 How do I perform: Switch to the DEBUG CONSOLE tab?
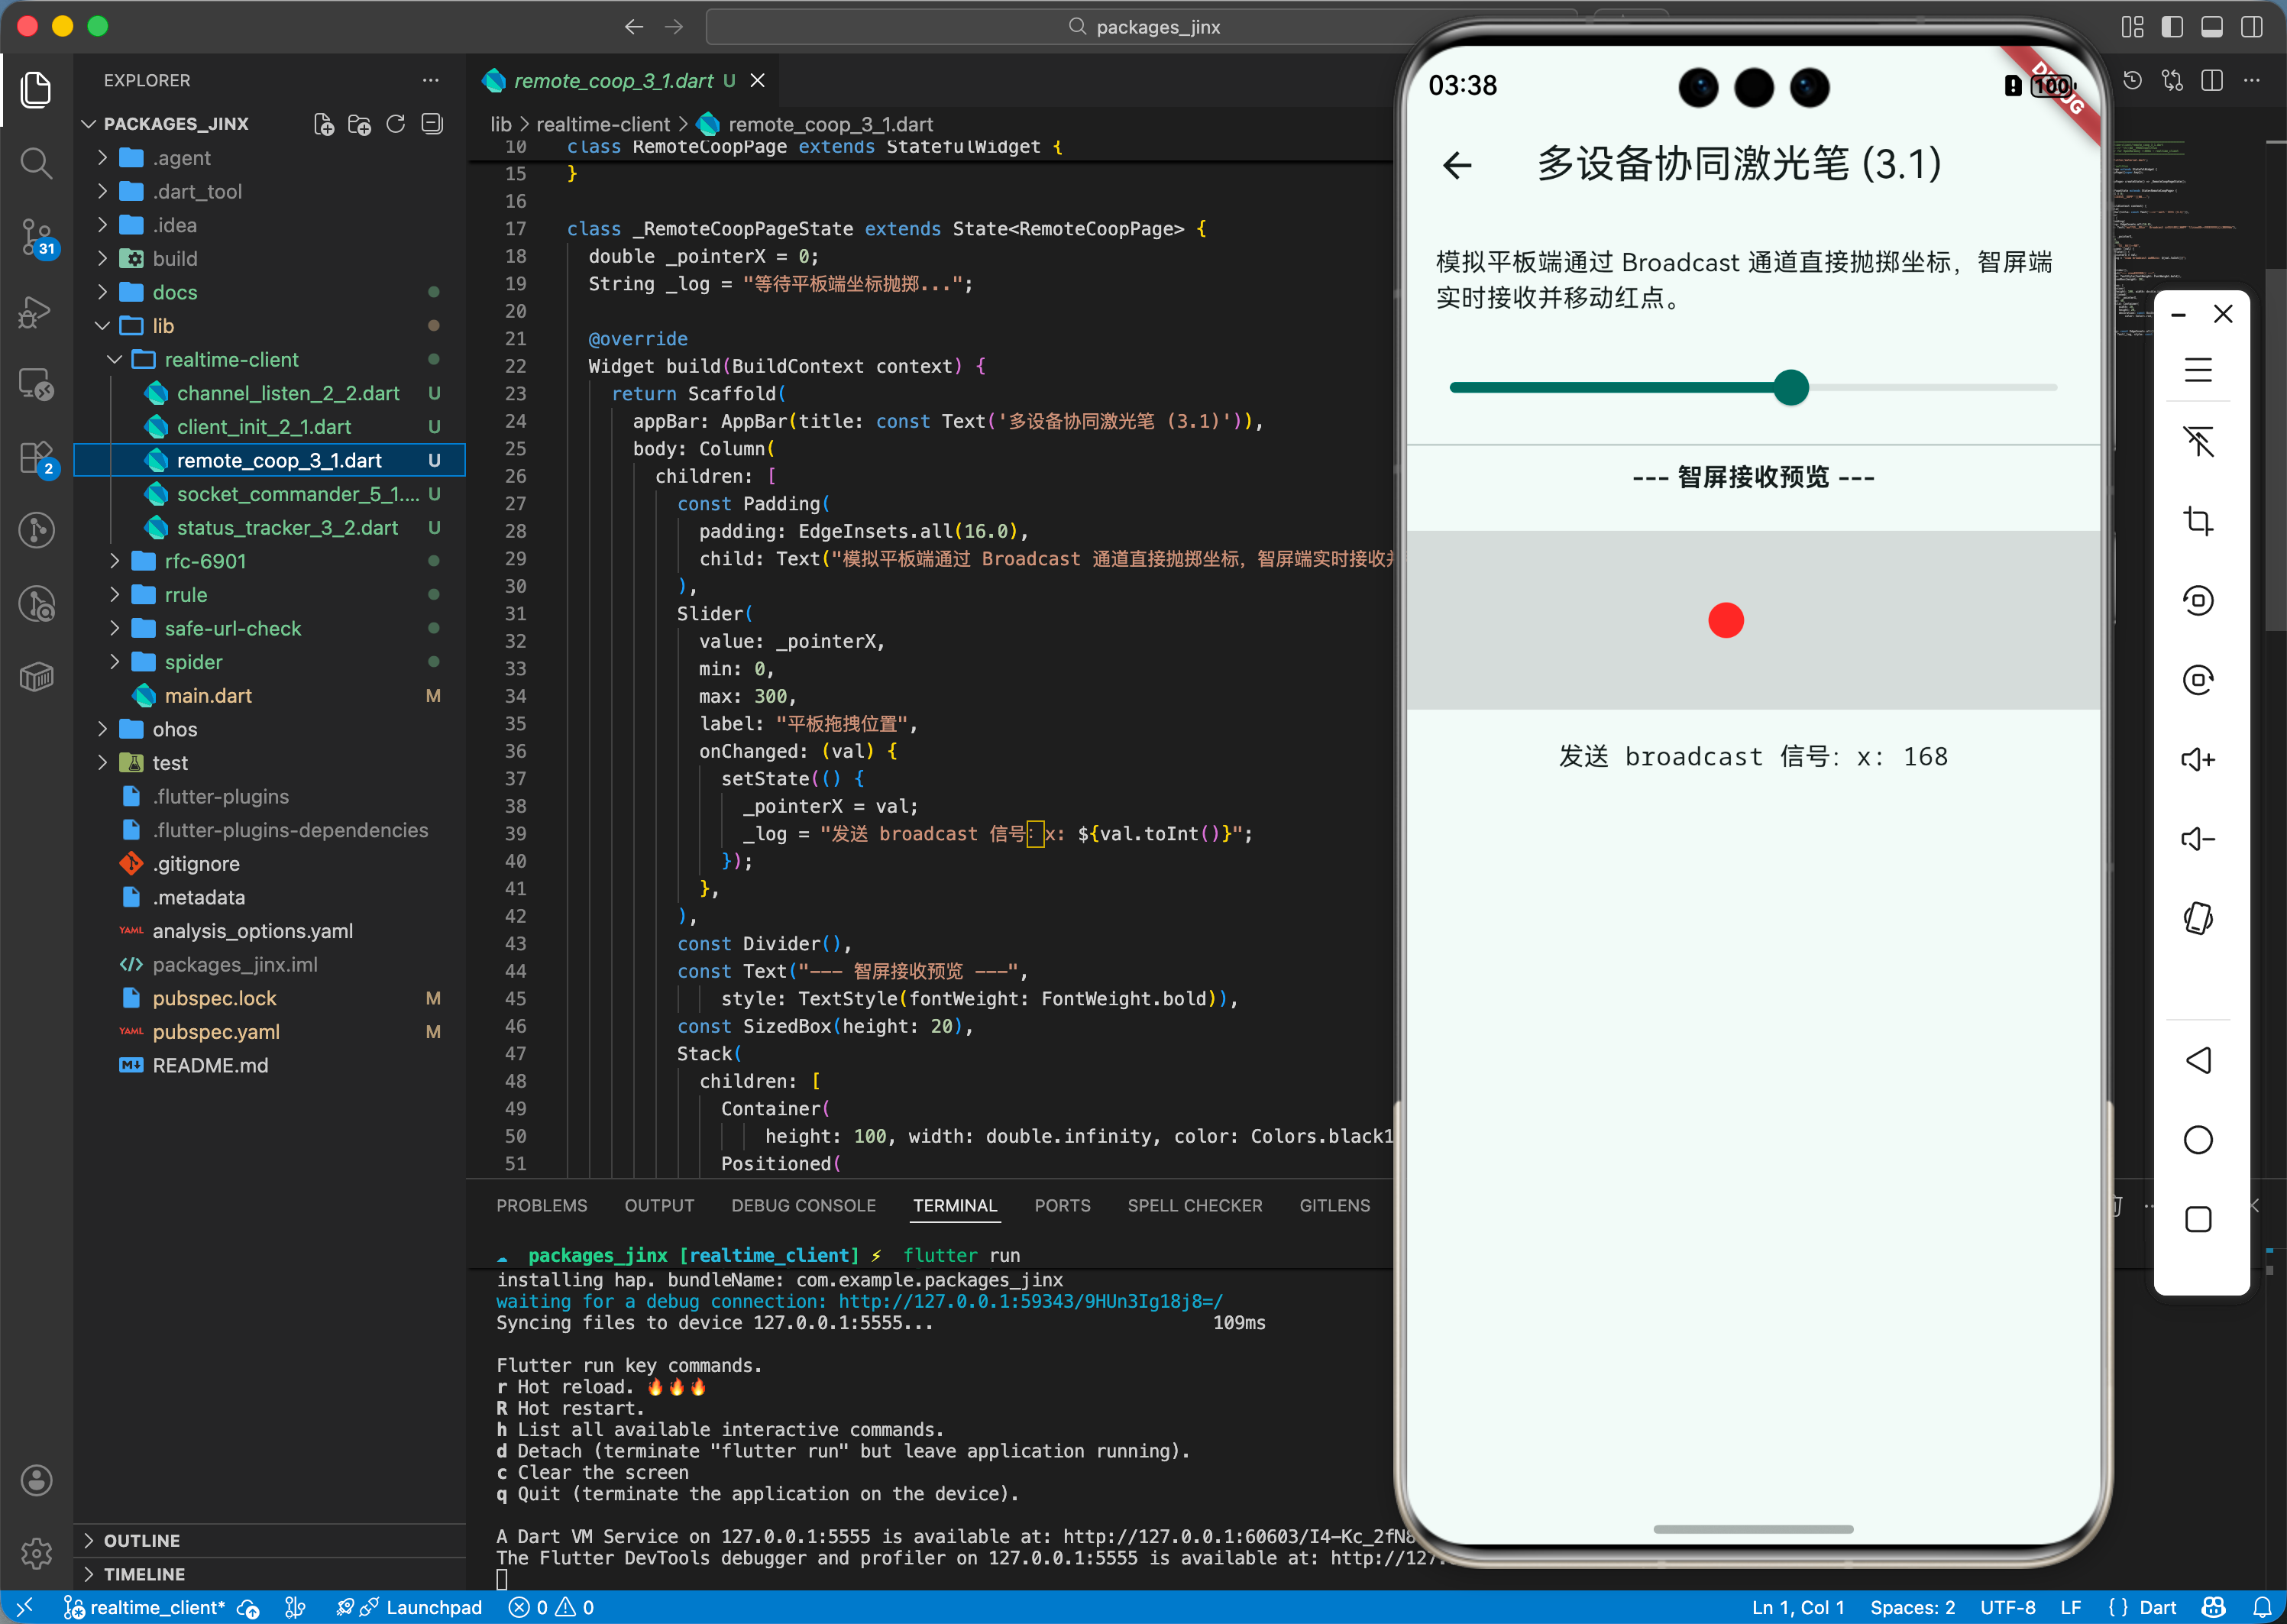[803, 1205]
